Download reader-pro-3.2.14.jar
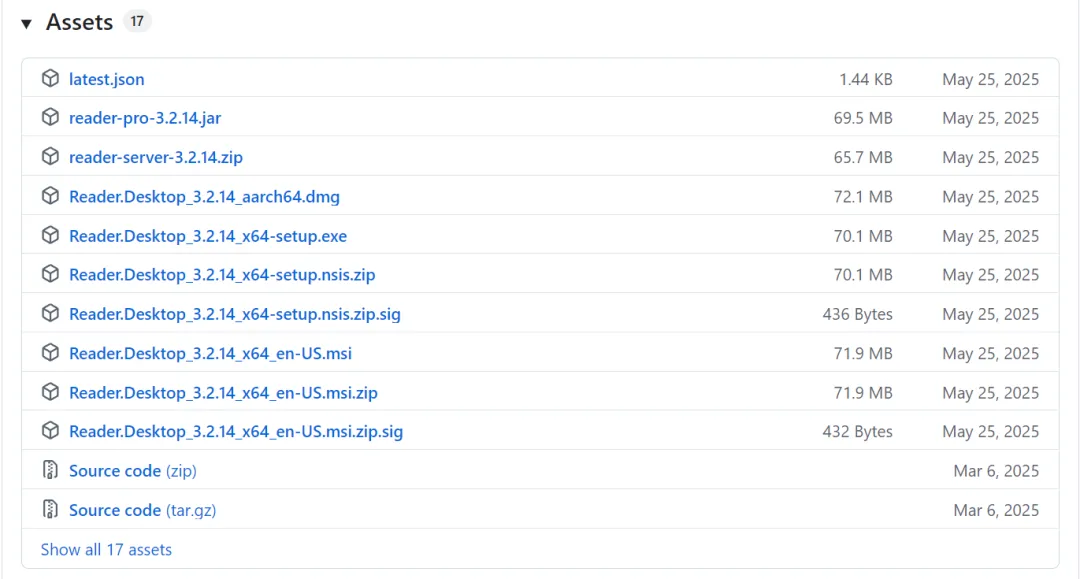The width and height of the screenshot is (1080, 579). tap(145, 118)
